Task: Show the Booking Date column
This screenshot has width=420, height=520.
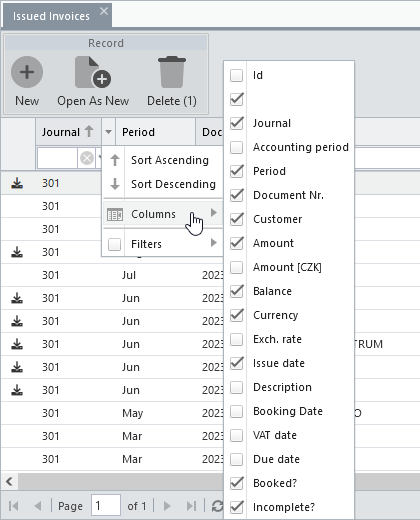Action: click(x=236, y=411)
